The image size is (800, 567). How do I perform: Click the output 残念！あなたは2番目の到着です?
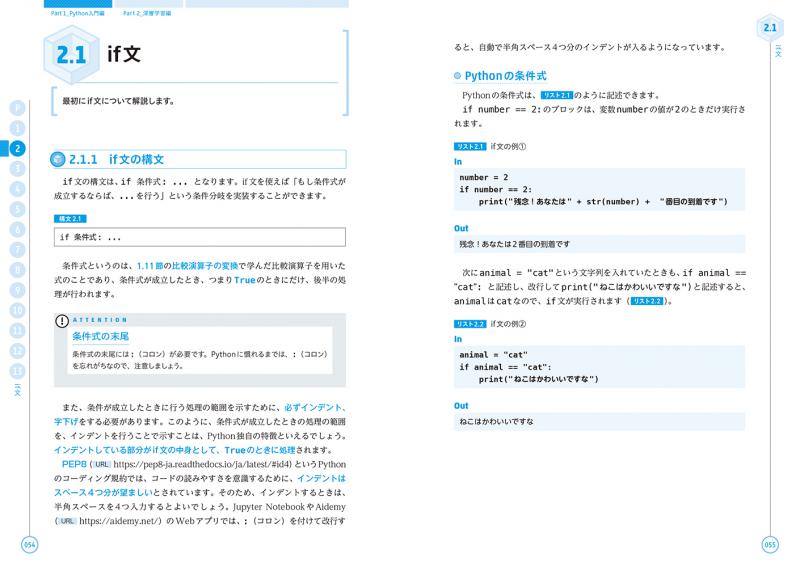coord(514,244)
